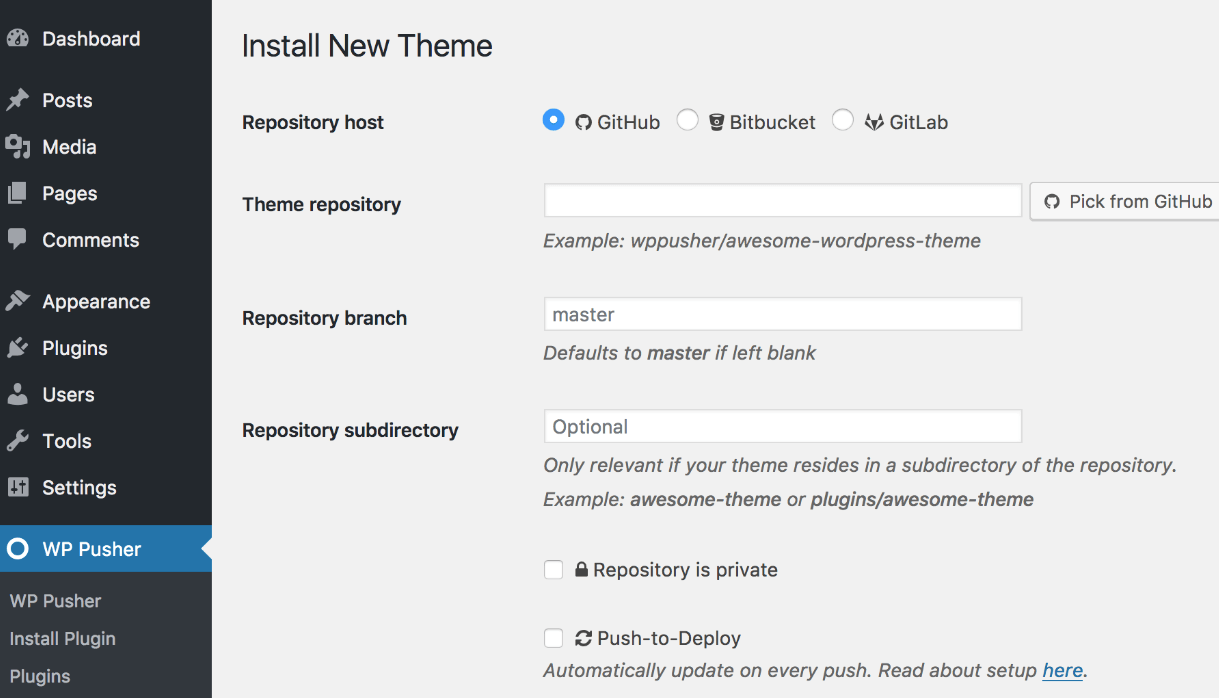Enable the Repository is private checkbox
Image resolution: width=1219 pixels, height=698 pixels.
coord(553,570)
